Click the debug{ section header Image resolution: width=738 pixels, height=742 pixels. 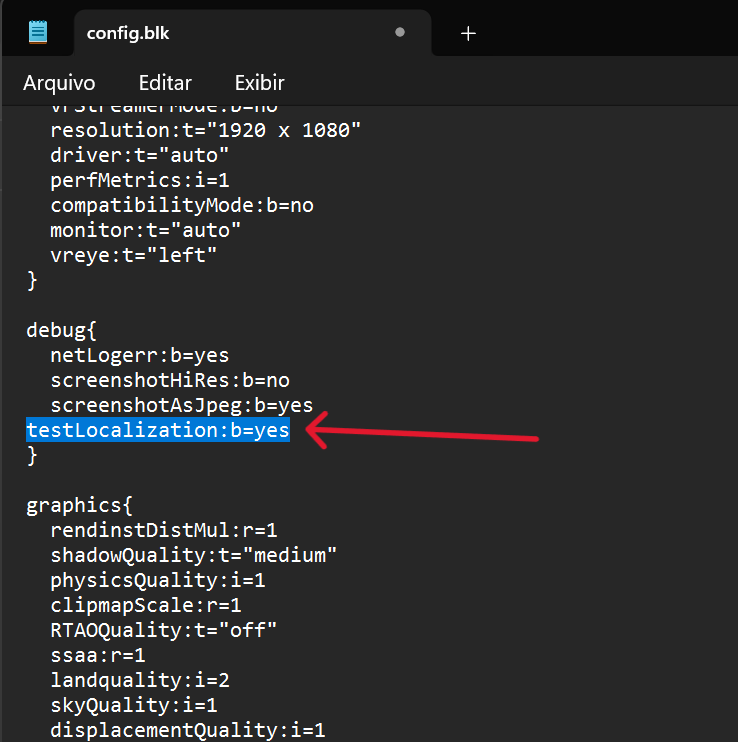pyautogui.click(x=62, y=331)
